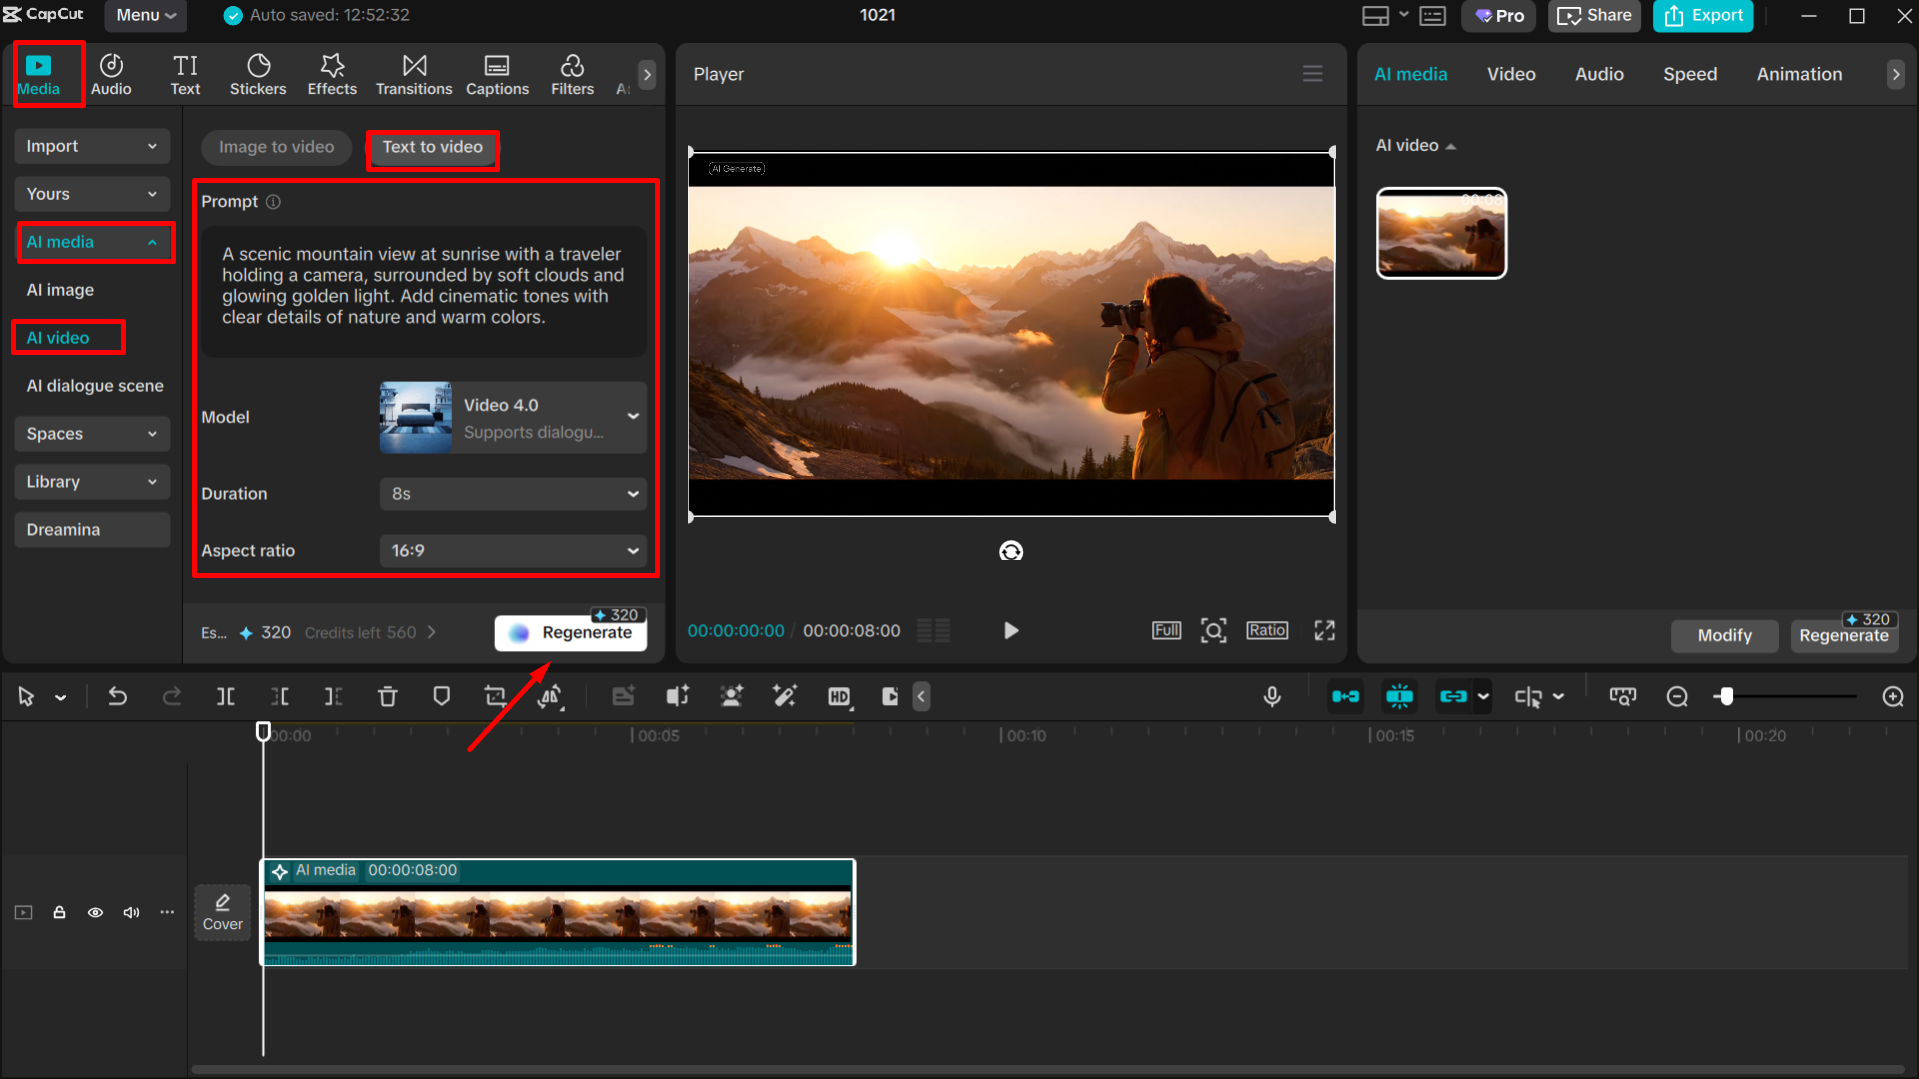Toggle track visibility with the eye icon
This screenshot has height=1079, width=1919.
(95, 912)
